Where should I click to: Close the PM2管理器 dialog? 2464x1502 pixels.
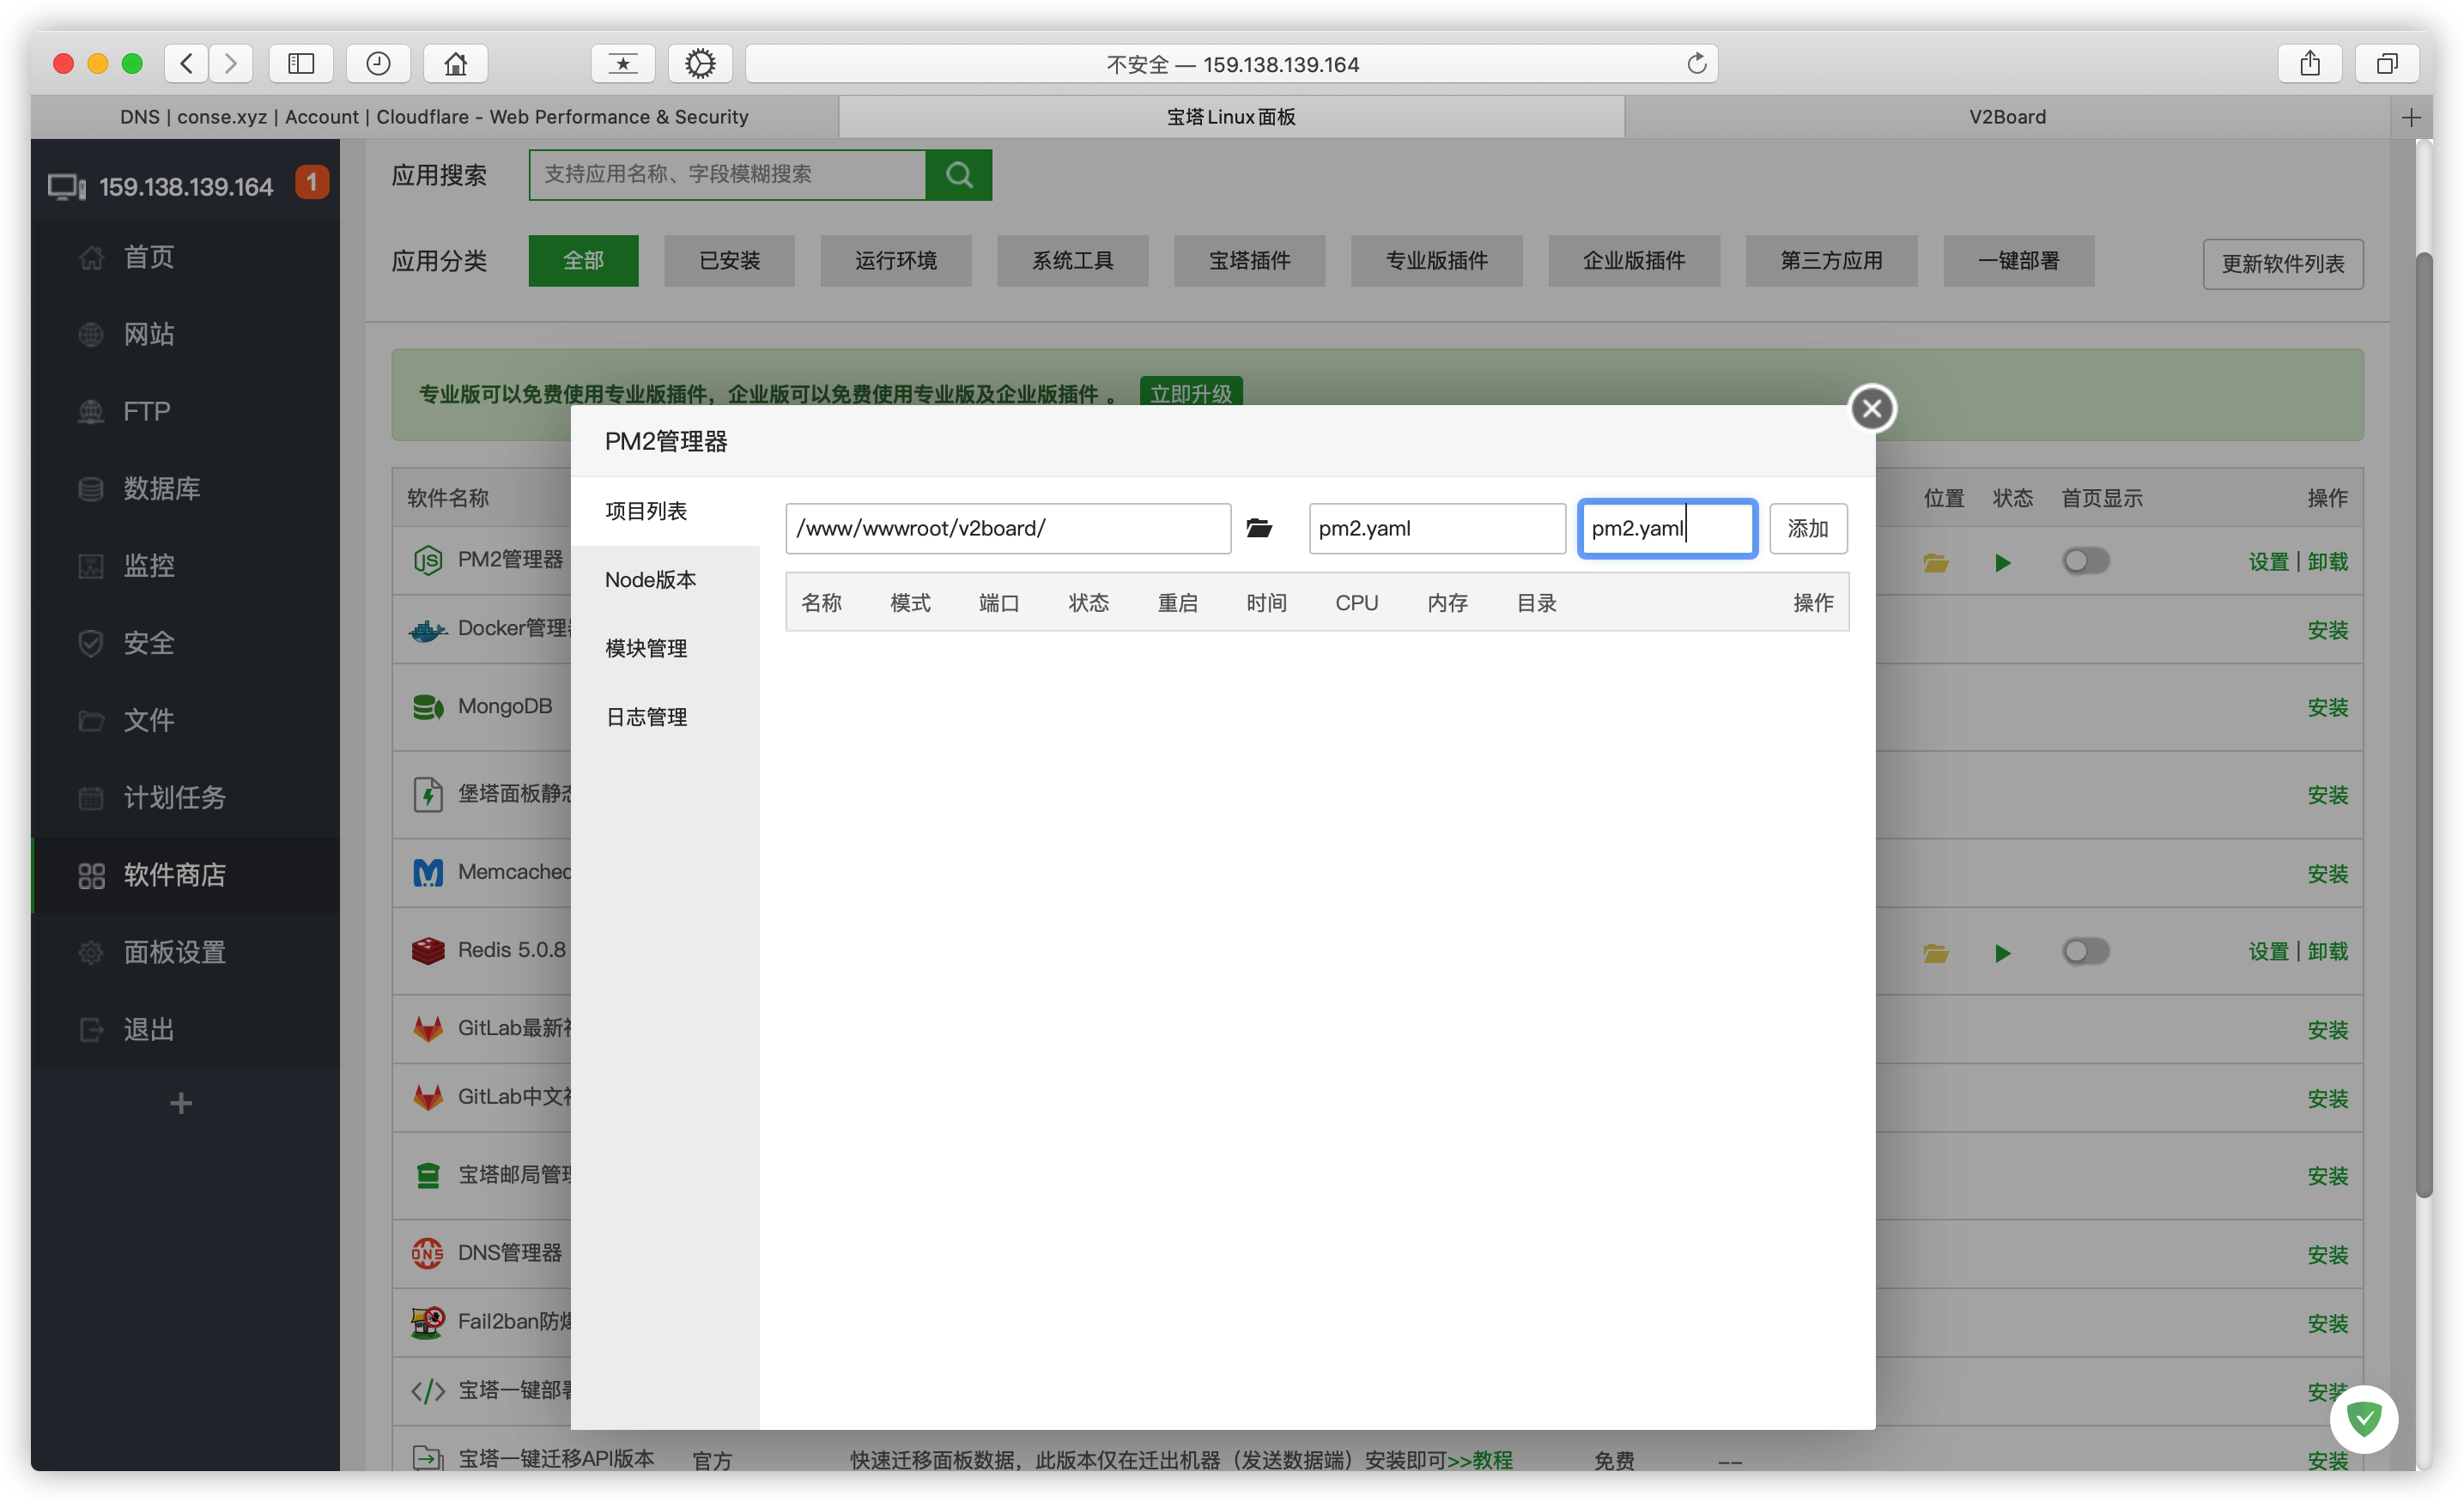tap(1872, 408)
